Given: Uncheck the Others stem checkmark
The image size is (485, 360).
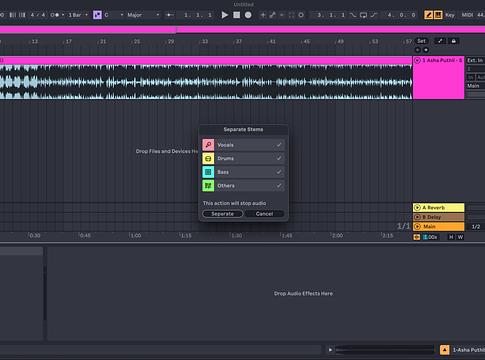Looking at the screenshot, I should [279, 186].
